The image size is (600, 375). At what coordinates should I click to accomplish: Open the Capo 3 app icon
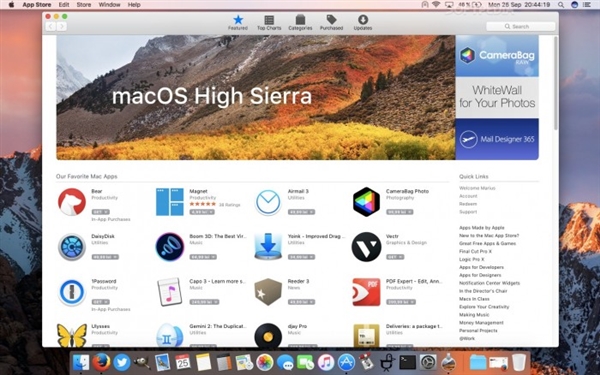pyautogui.click(x=170, y=292)
